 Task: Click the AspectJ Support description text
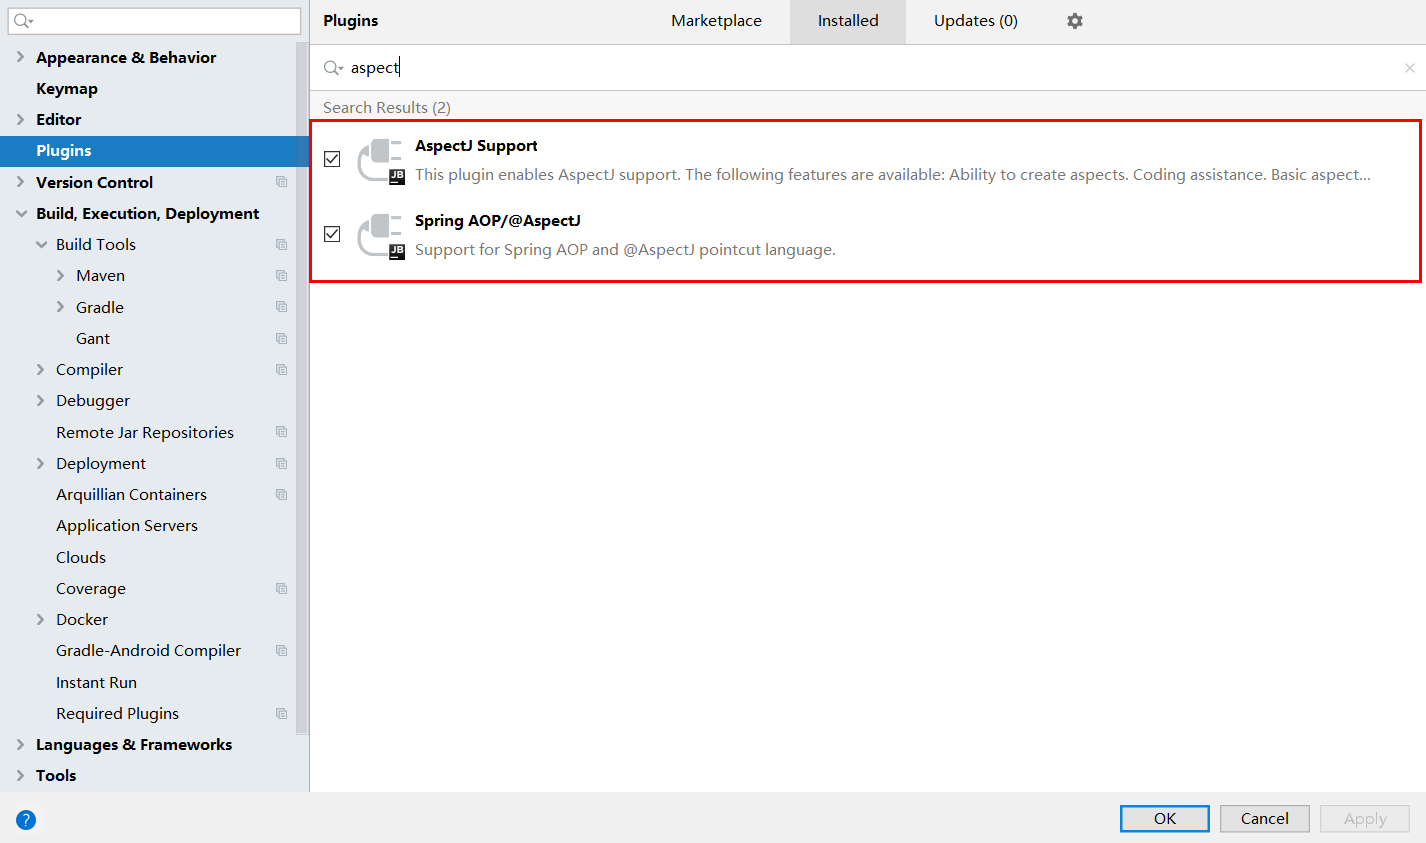(x=893, y=175)
